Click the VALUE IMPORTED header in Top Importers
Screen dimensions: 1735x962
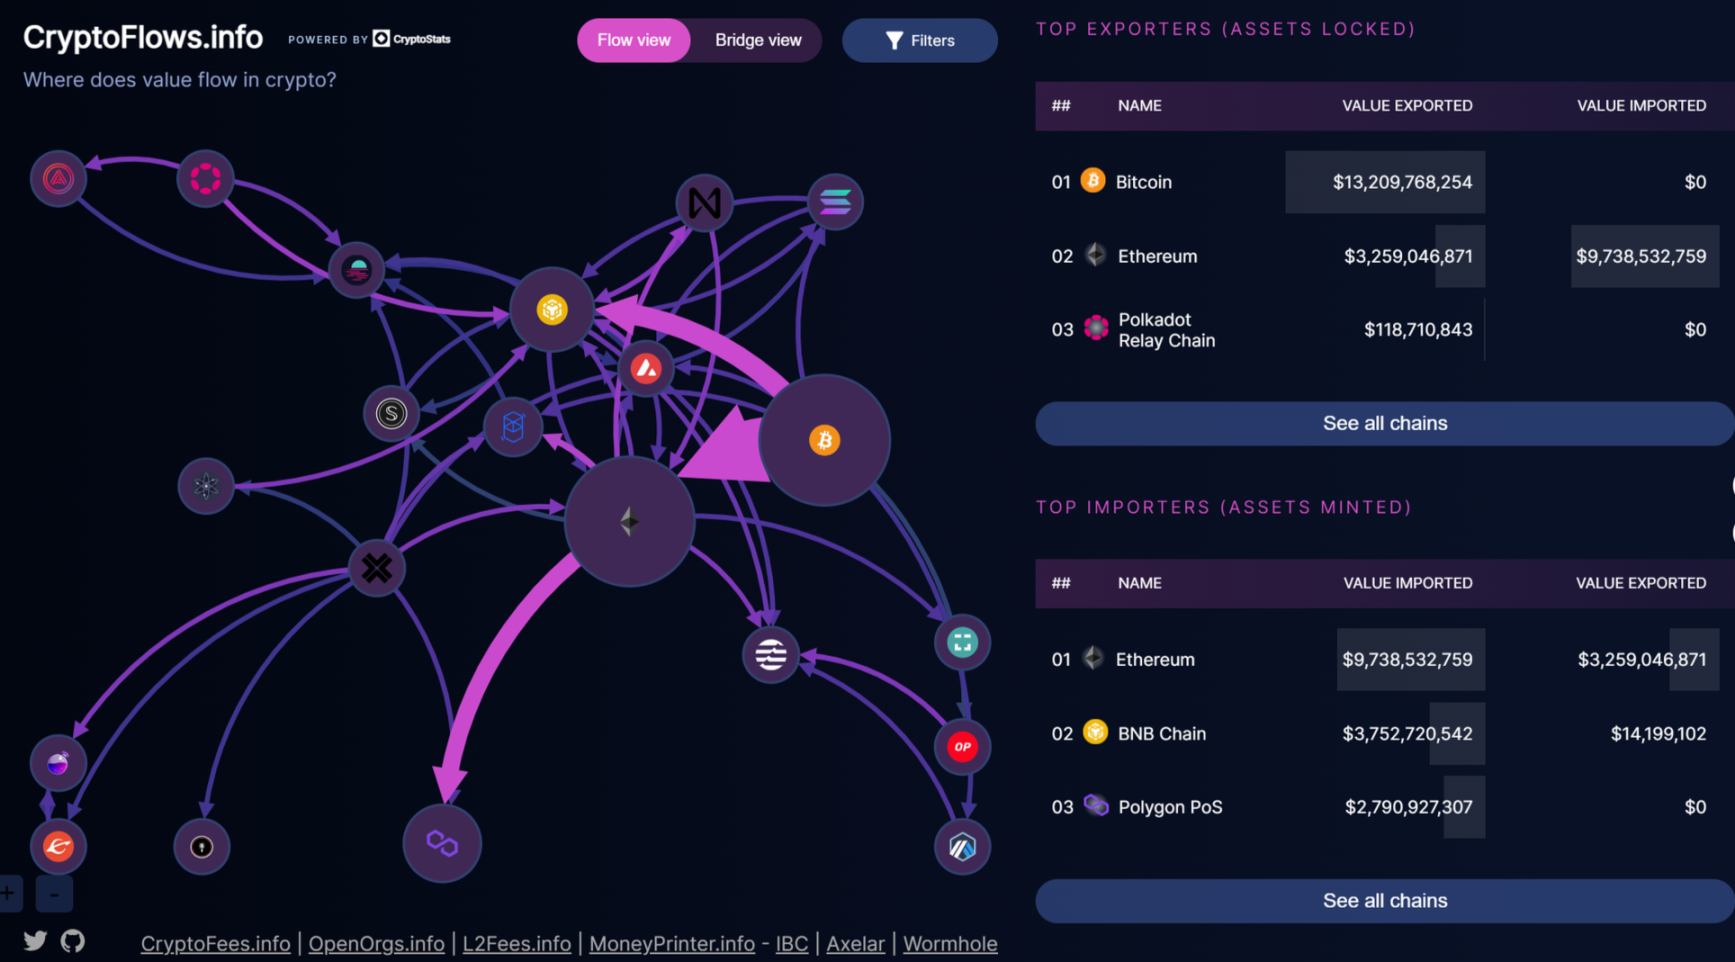coord(1407,583)
